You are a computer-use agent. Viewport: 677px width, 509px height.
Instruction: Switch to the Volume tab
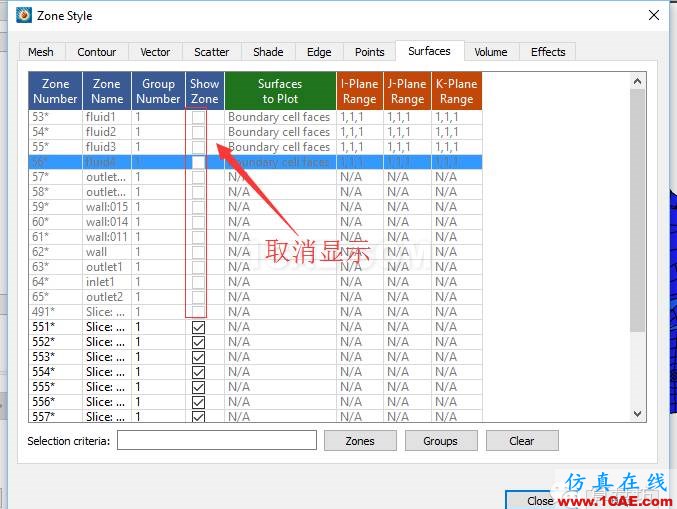coord(491,52)
